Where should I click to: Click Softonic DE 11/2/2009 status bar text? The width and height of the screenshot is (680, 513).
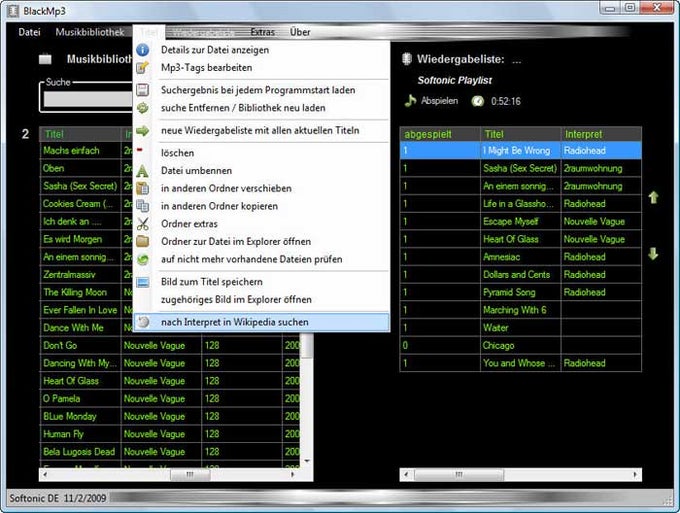click(58, 498)
